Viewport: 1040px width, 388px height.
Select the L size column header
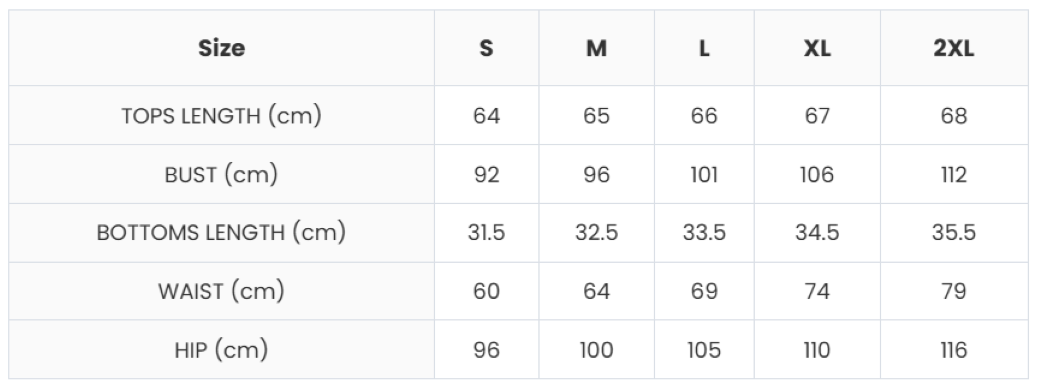coord(704,48)
